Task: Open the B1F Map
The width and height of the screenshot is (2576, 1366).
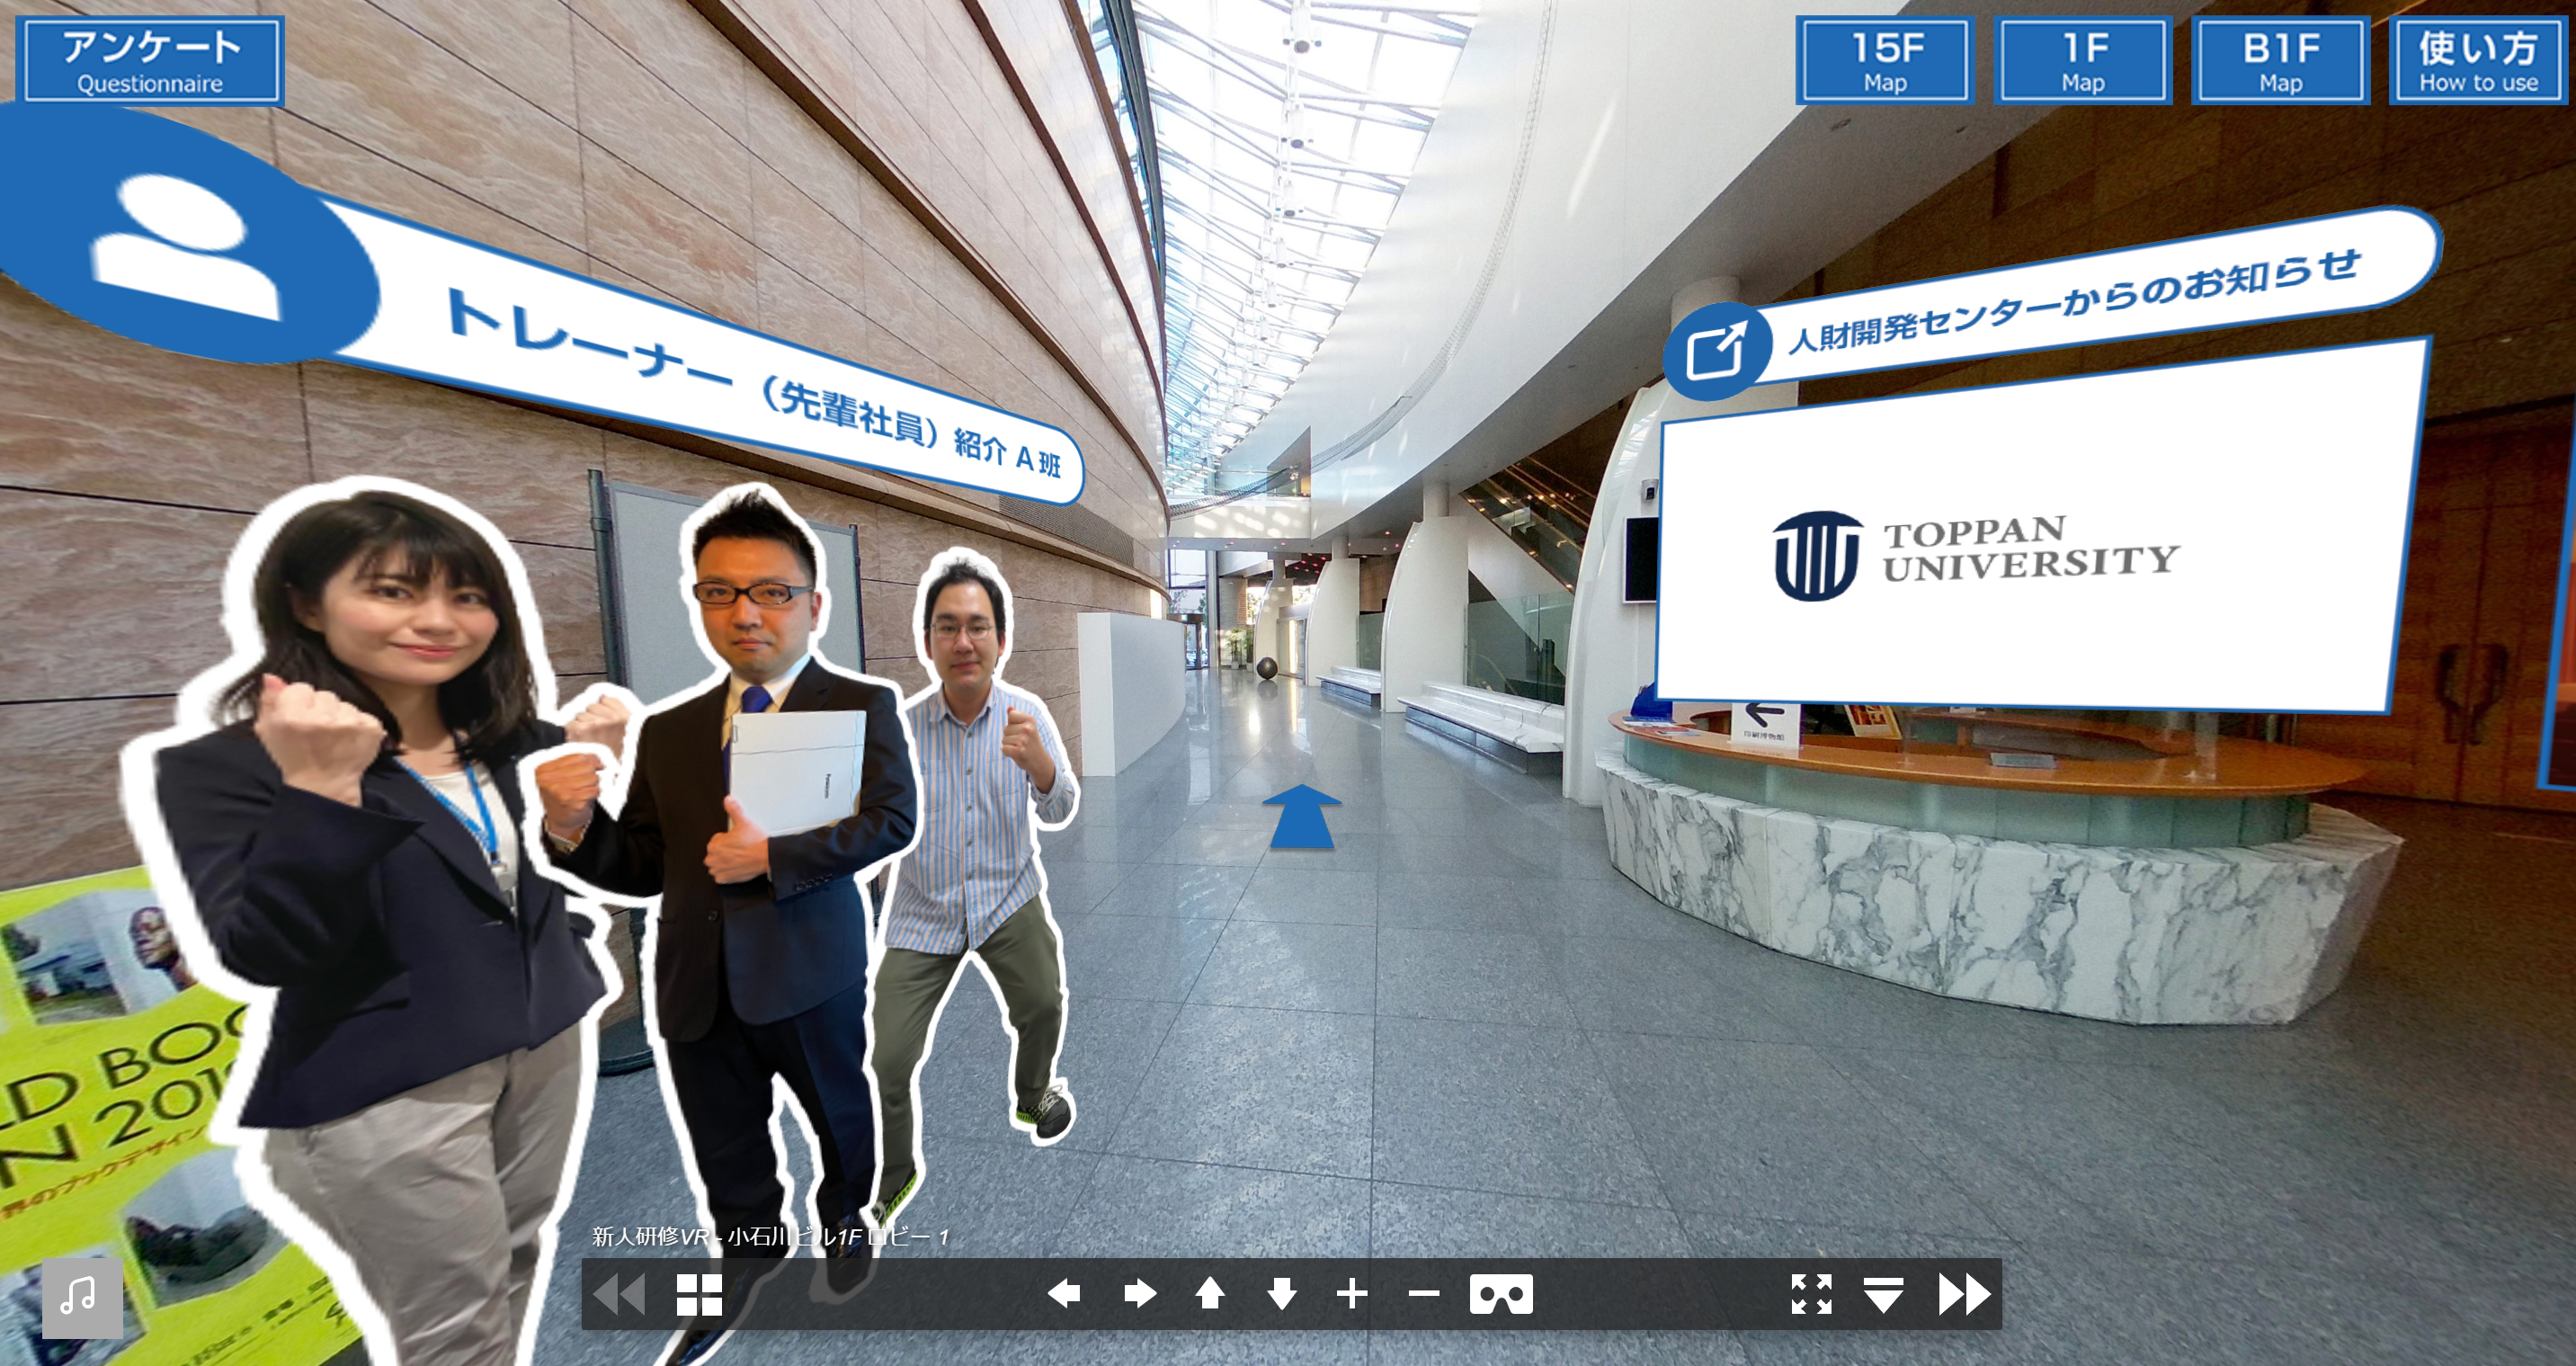Action: 2280,60
